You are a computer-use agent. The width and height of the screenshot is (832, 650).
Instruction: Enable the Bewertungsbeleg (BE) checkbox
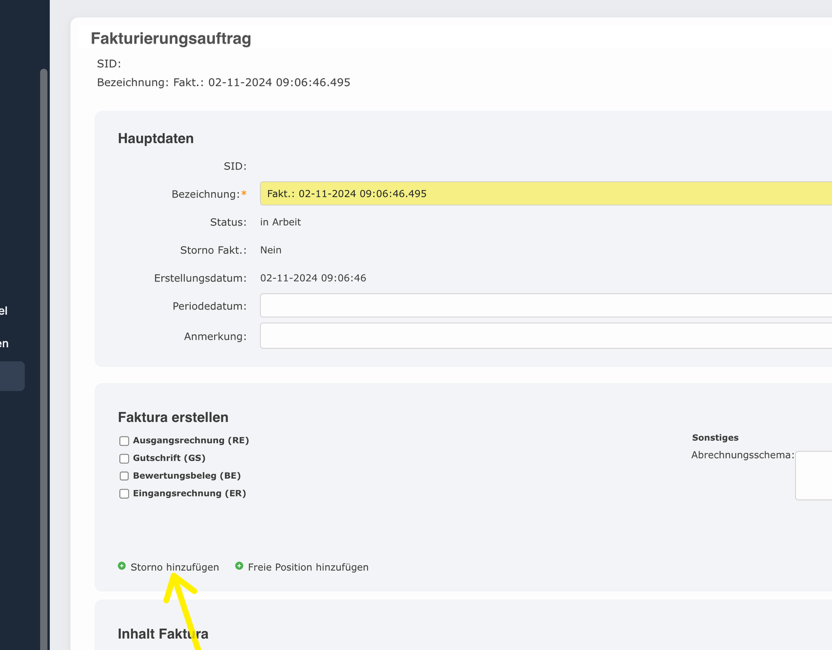click(x=124, y=475)
